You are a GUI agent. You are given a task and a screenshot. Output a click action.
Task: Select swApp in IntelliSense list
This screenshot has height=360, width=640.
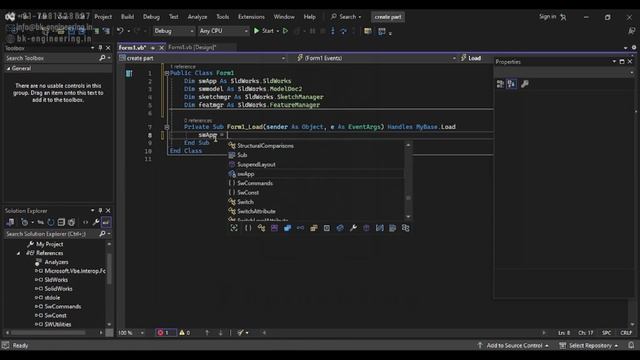pos(246,174)
